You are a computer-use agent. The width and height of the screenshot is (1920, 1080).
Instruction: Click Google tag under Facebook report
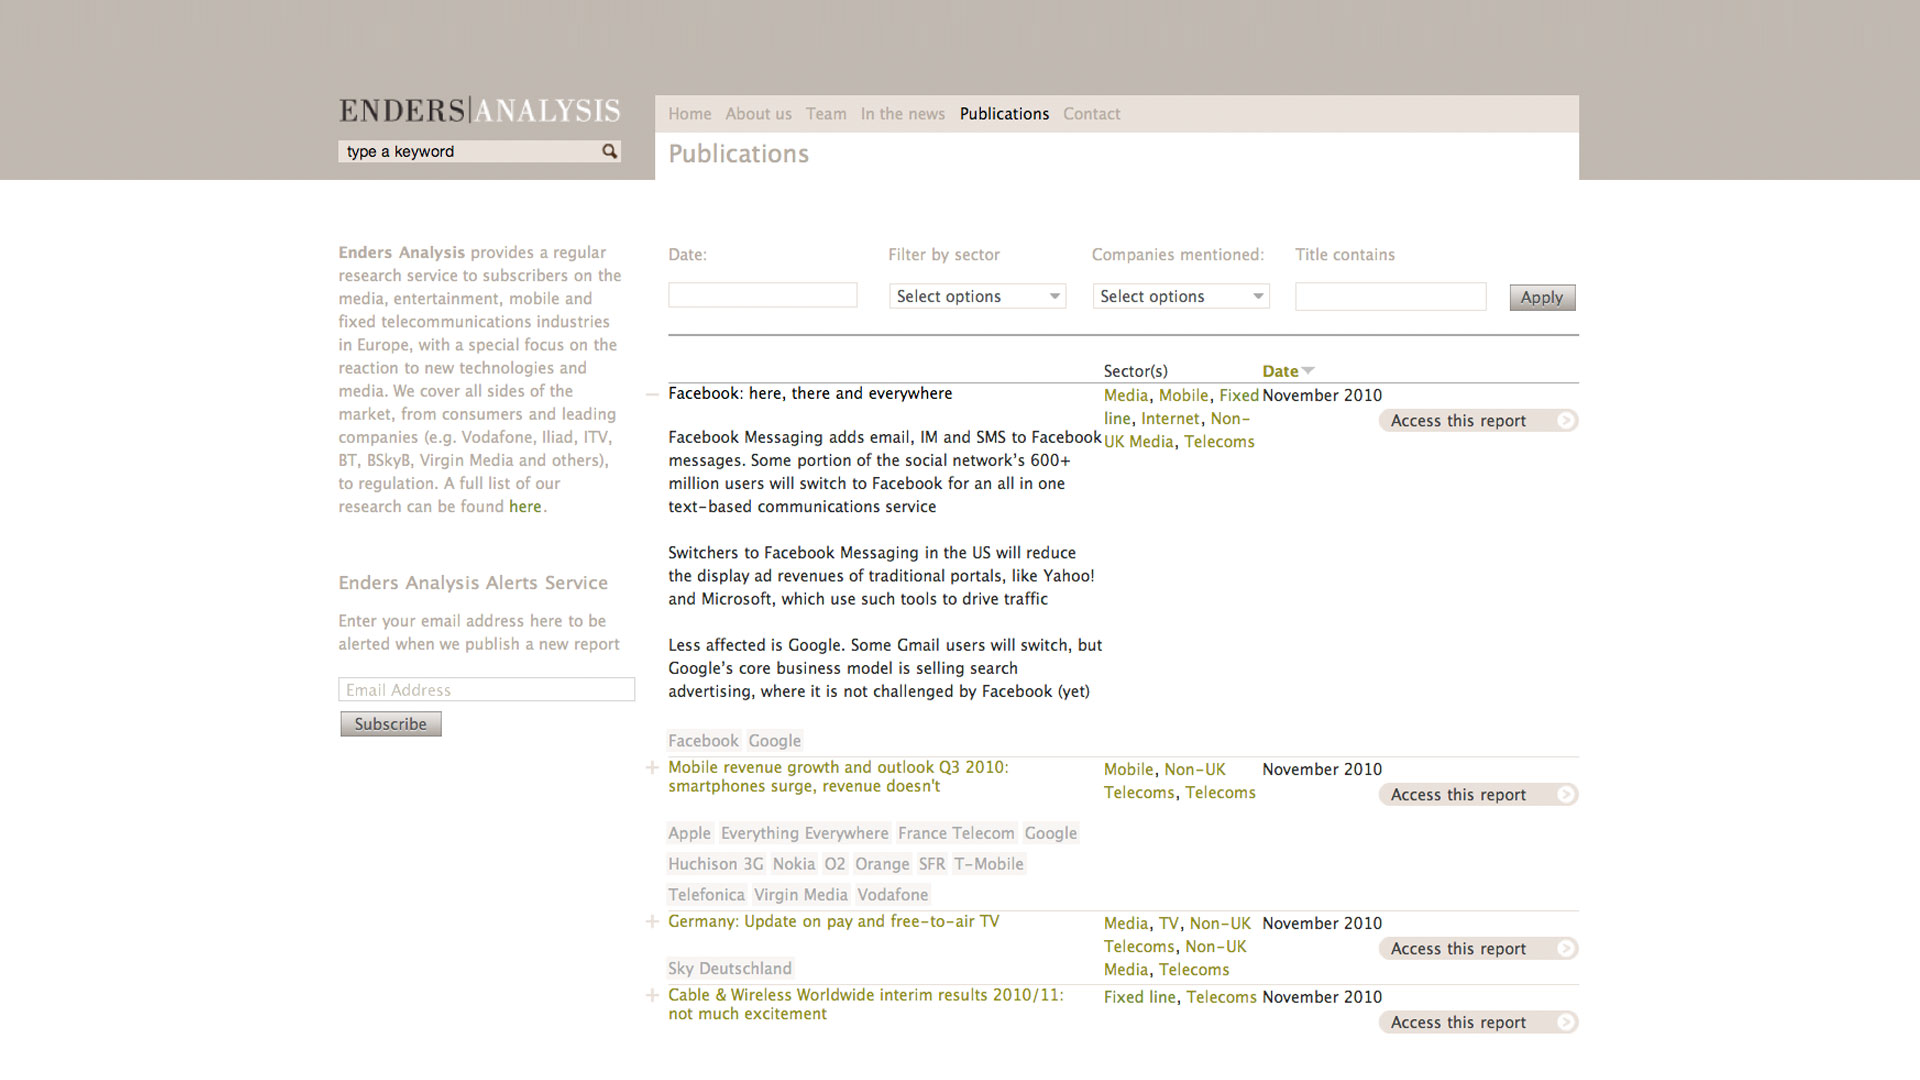[x=775, y=741]
